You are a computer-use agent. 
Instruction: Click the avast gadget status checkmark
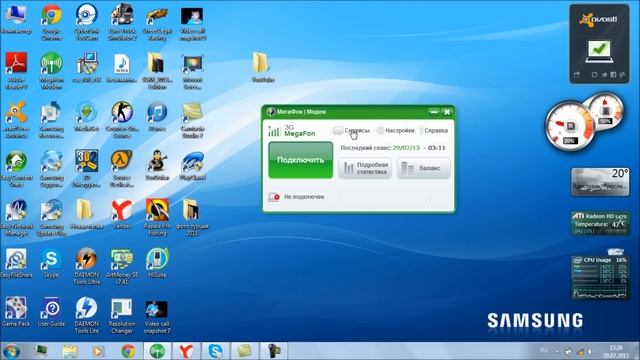(x=599, y=51)
